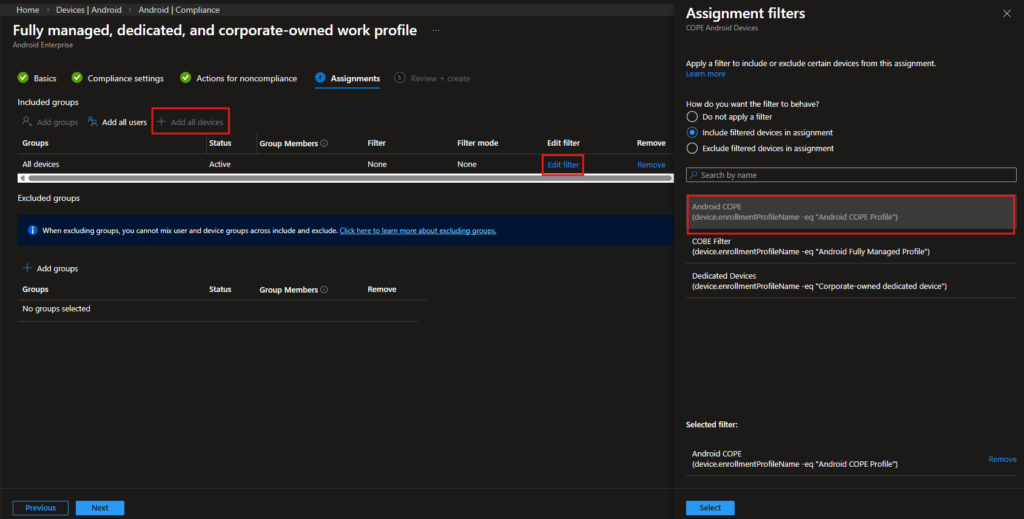Viewport: 1024px width, 519px height.
Task: Switch to the Compliance settings tab
Action: click(125, 78)
